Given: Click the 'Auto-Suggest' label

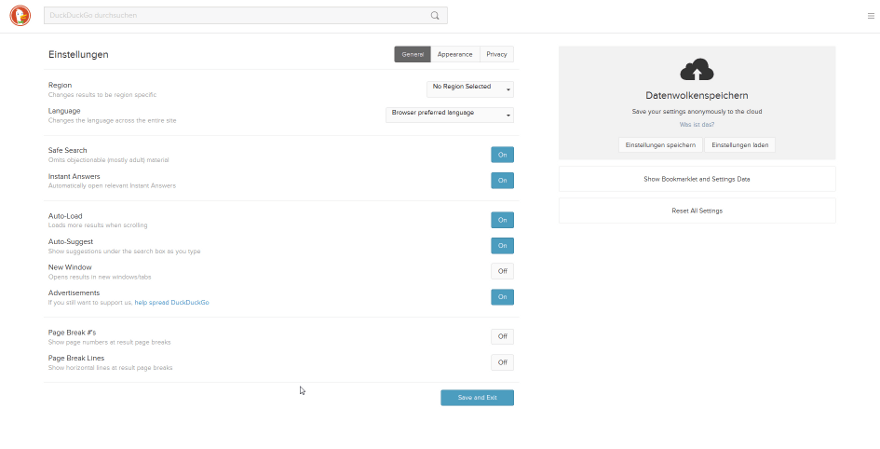Looking at the screenshot, I should pyautogui.click(x=71, y=242).
